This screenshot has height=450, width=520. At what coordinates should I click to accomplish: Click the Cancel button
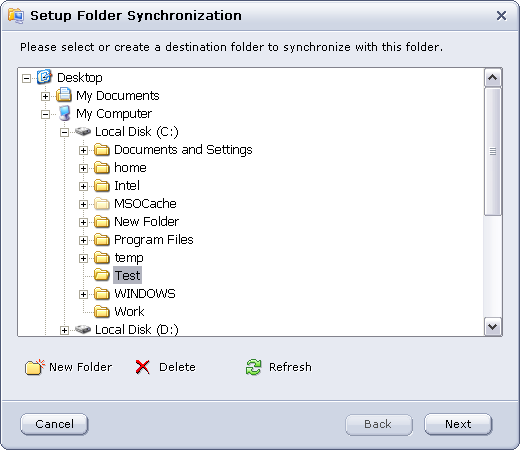pos(54,424)
